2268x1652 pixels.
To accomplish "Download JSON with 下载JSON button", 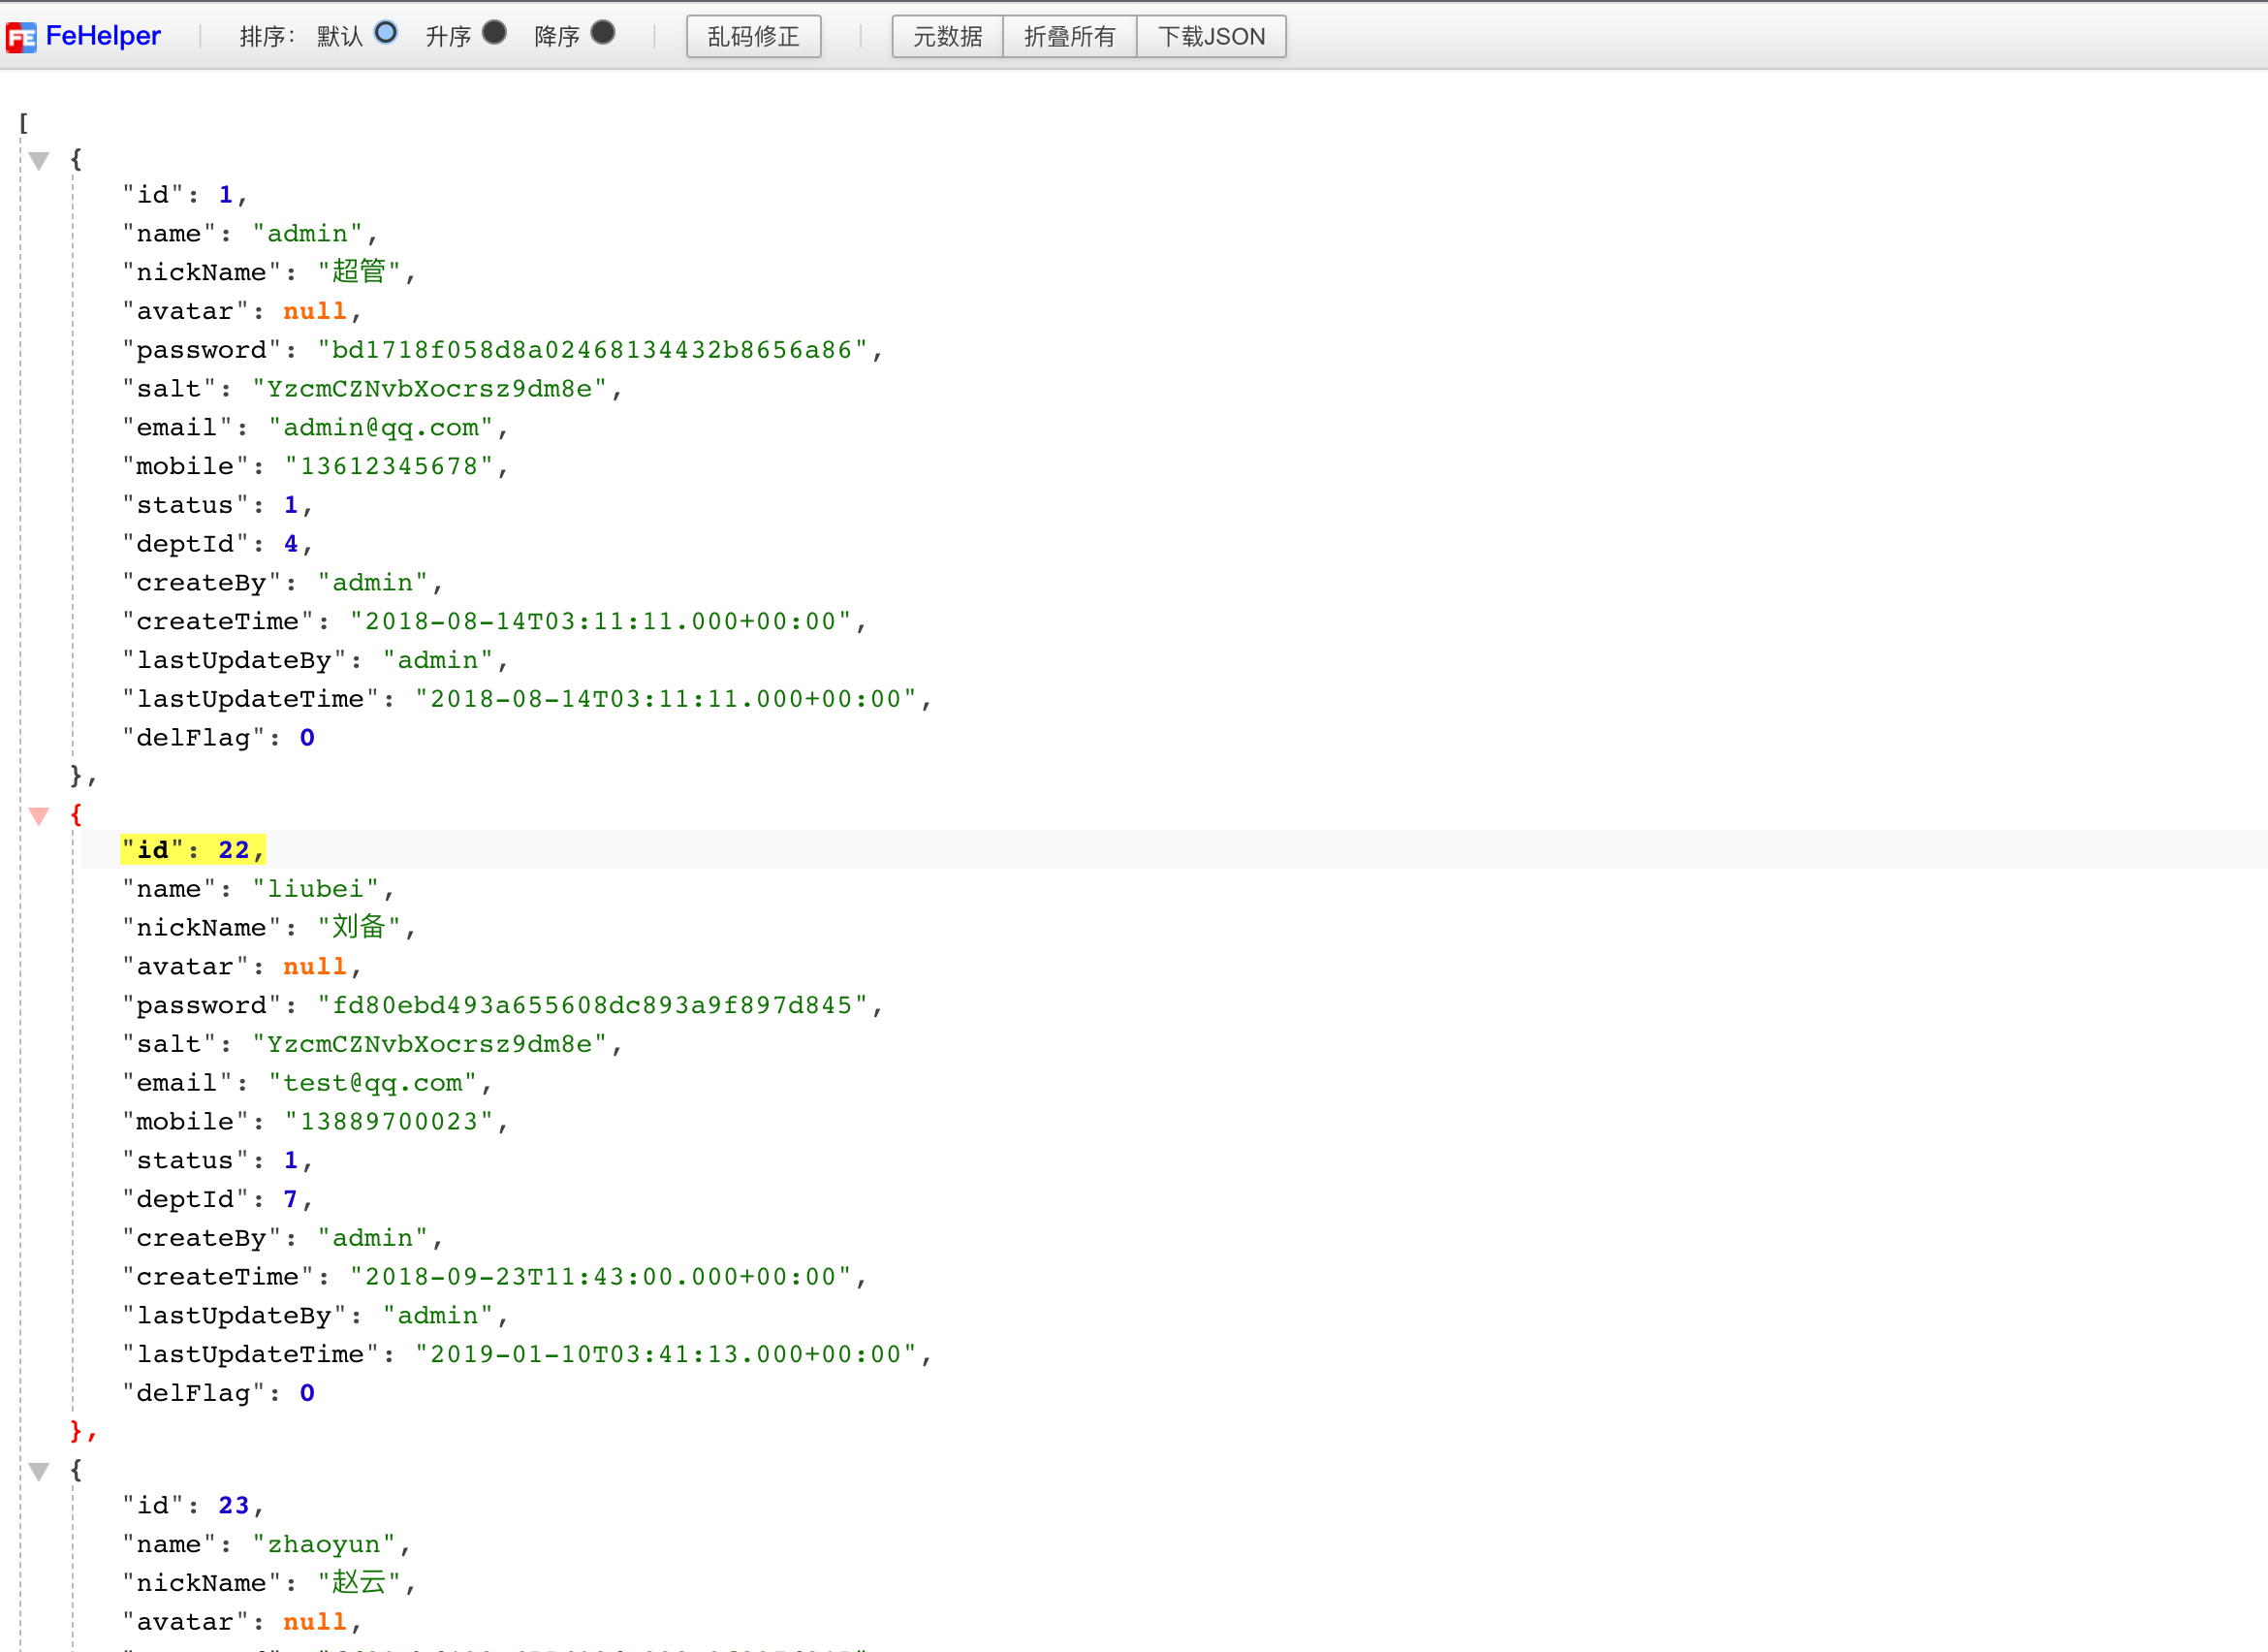I will (x=1211, y=37).
